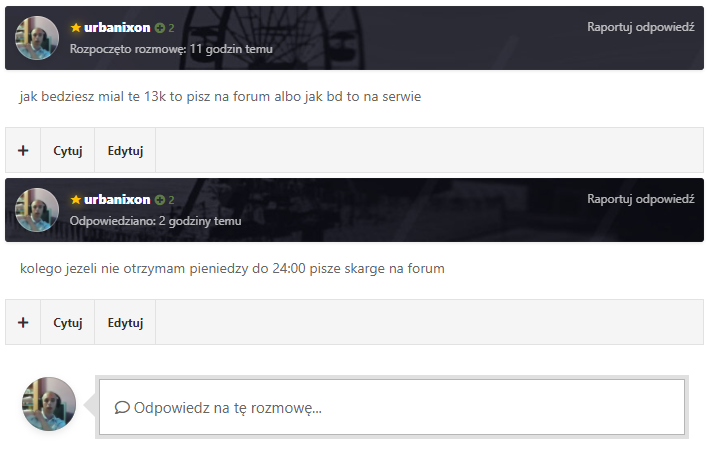The height and width of the screenshot is (456, 710).
Task: Click the green reputation badge in the second post
Action: click(164, 200)
